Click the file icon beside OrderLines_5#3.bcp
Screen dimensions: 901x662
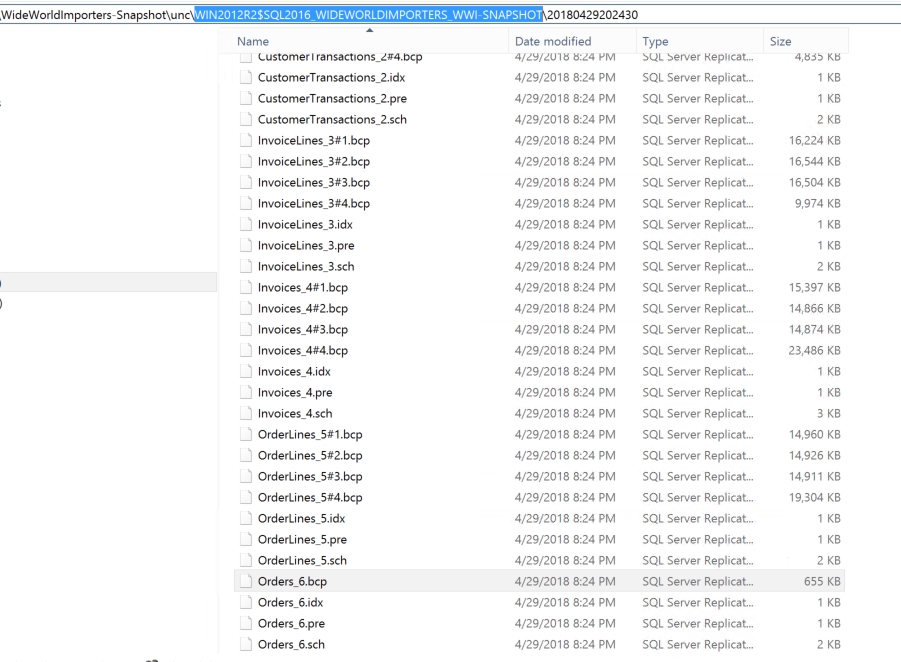tap(246, 476)
